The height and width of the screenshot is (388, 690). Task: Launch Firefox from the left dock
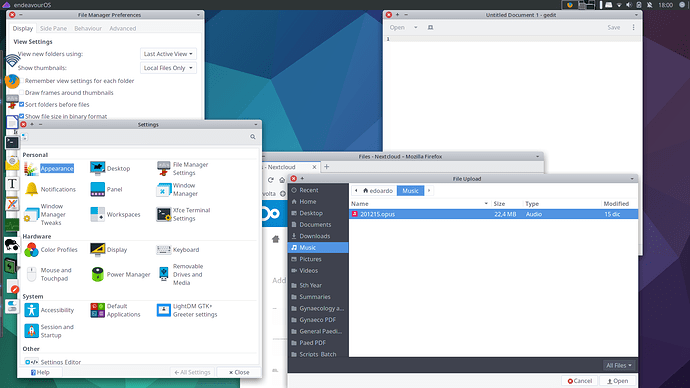click(x=12, y=81)
